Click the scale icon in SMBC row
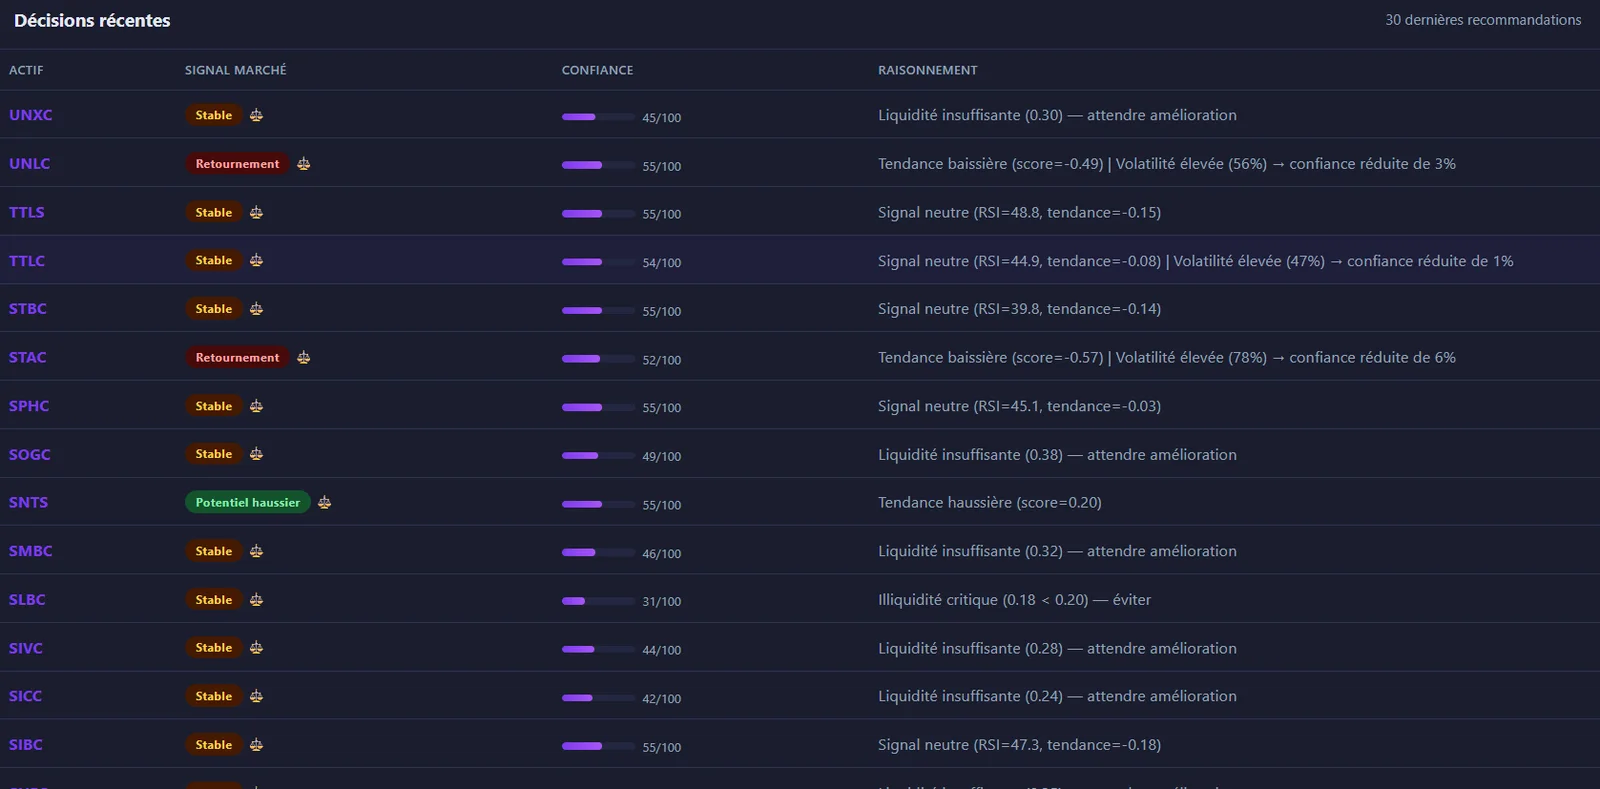 coord(256,551)
